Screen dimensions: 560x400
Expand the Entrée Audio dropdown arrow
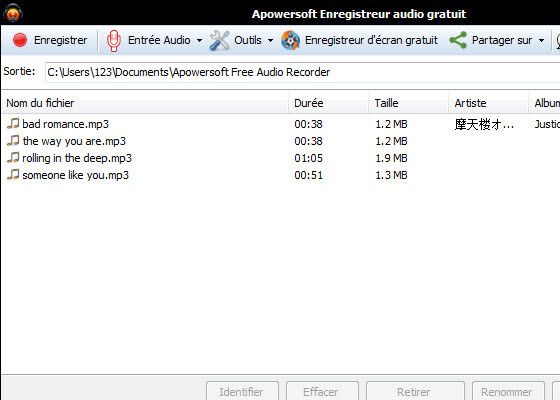click(x=199, y=40)
